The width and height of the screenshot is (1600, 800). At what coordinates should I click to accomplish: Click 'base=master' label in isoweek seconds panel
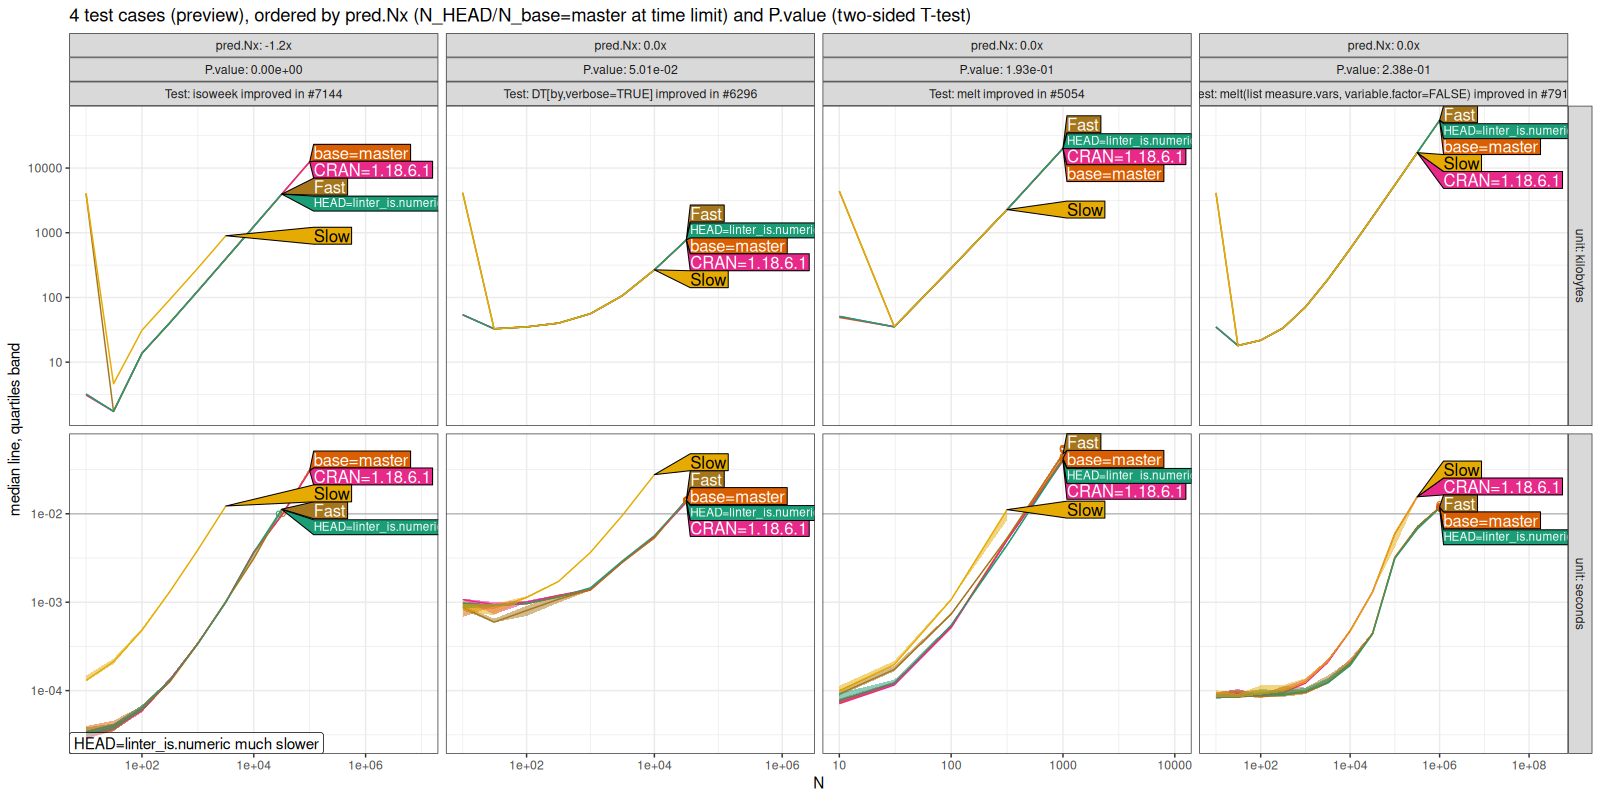(361, 460)
